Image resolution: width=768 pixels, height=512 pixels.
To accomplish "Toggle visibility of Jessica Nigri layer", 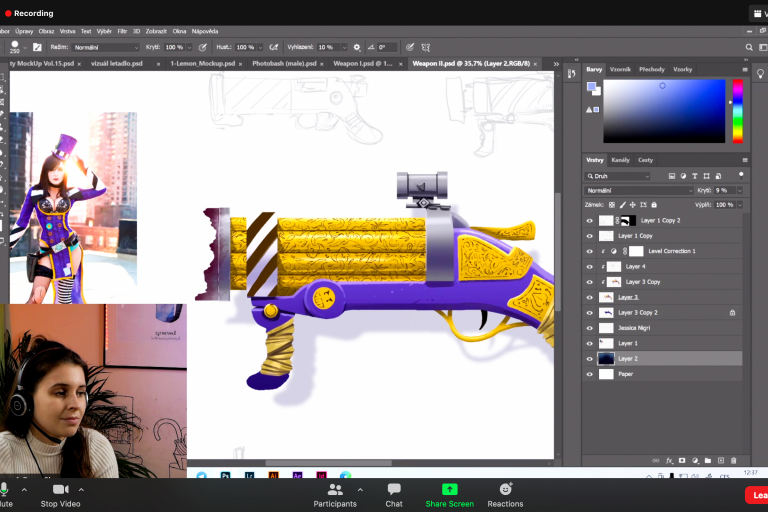I will pyautogui.click(x=589, y=328).
